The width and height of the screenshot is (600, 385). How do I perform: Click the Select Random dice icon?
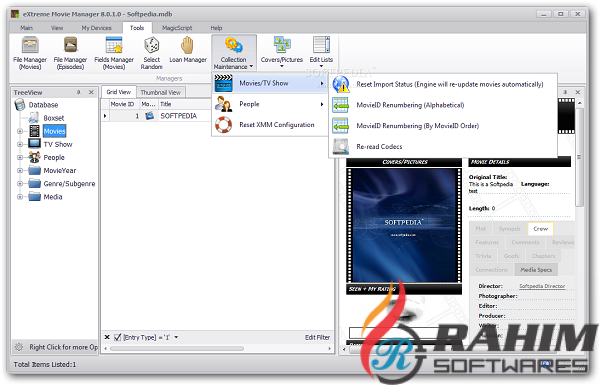tap(152, 46)
